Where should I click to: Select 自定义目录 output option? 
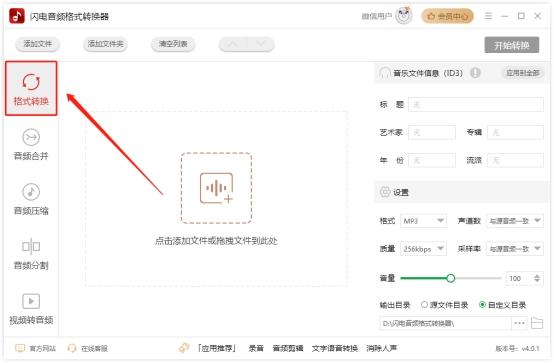(x=502, y=305)
